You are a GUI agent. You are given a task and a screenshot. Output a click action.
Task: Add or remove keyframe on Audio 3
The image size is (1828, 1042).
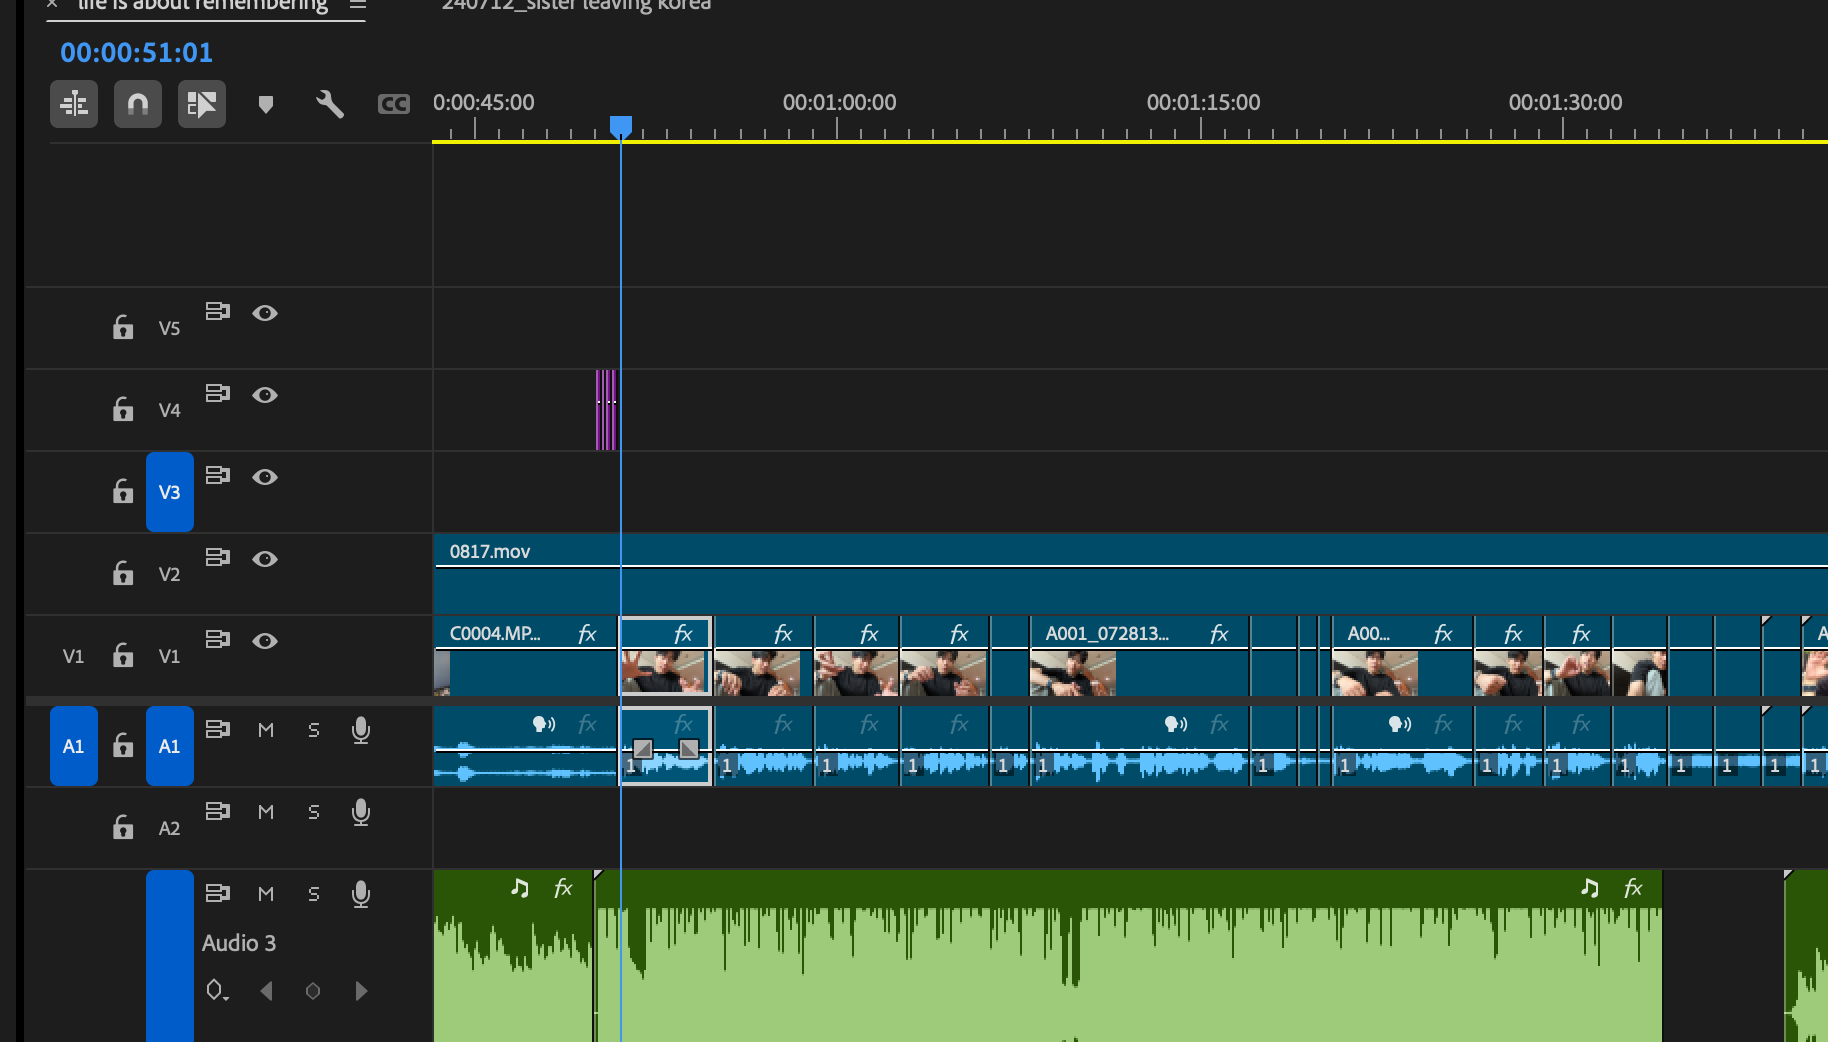(x=313, y=991)
